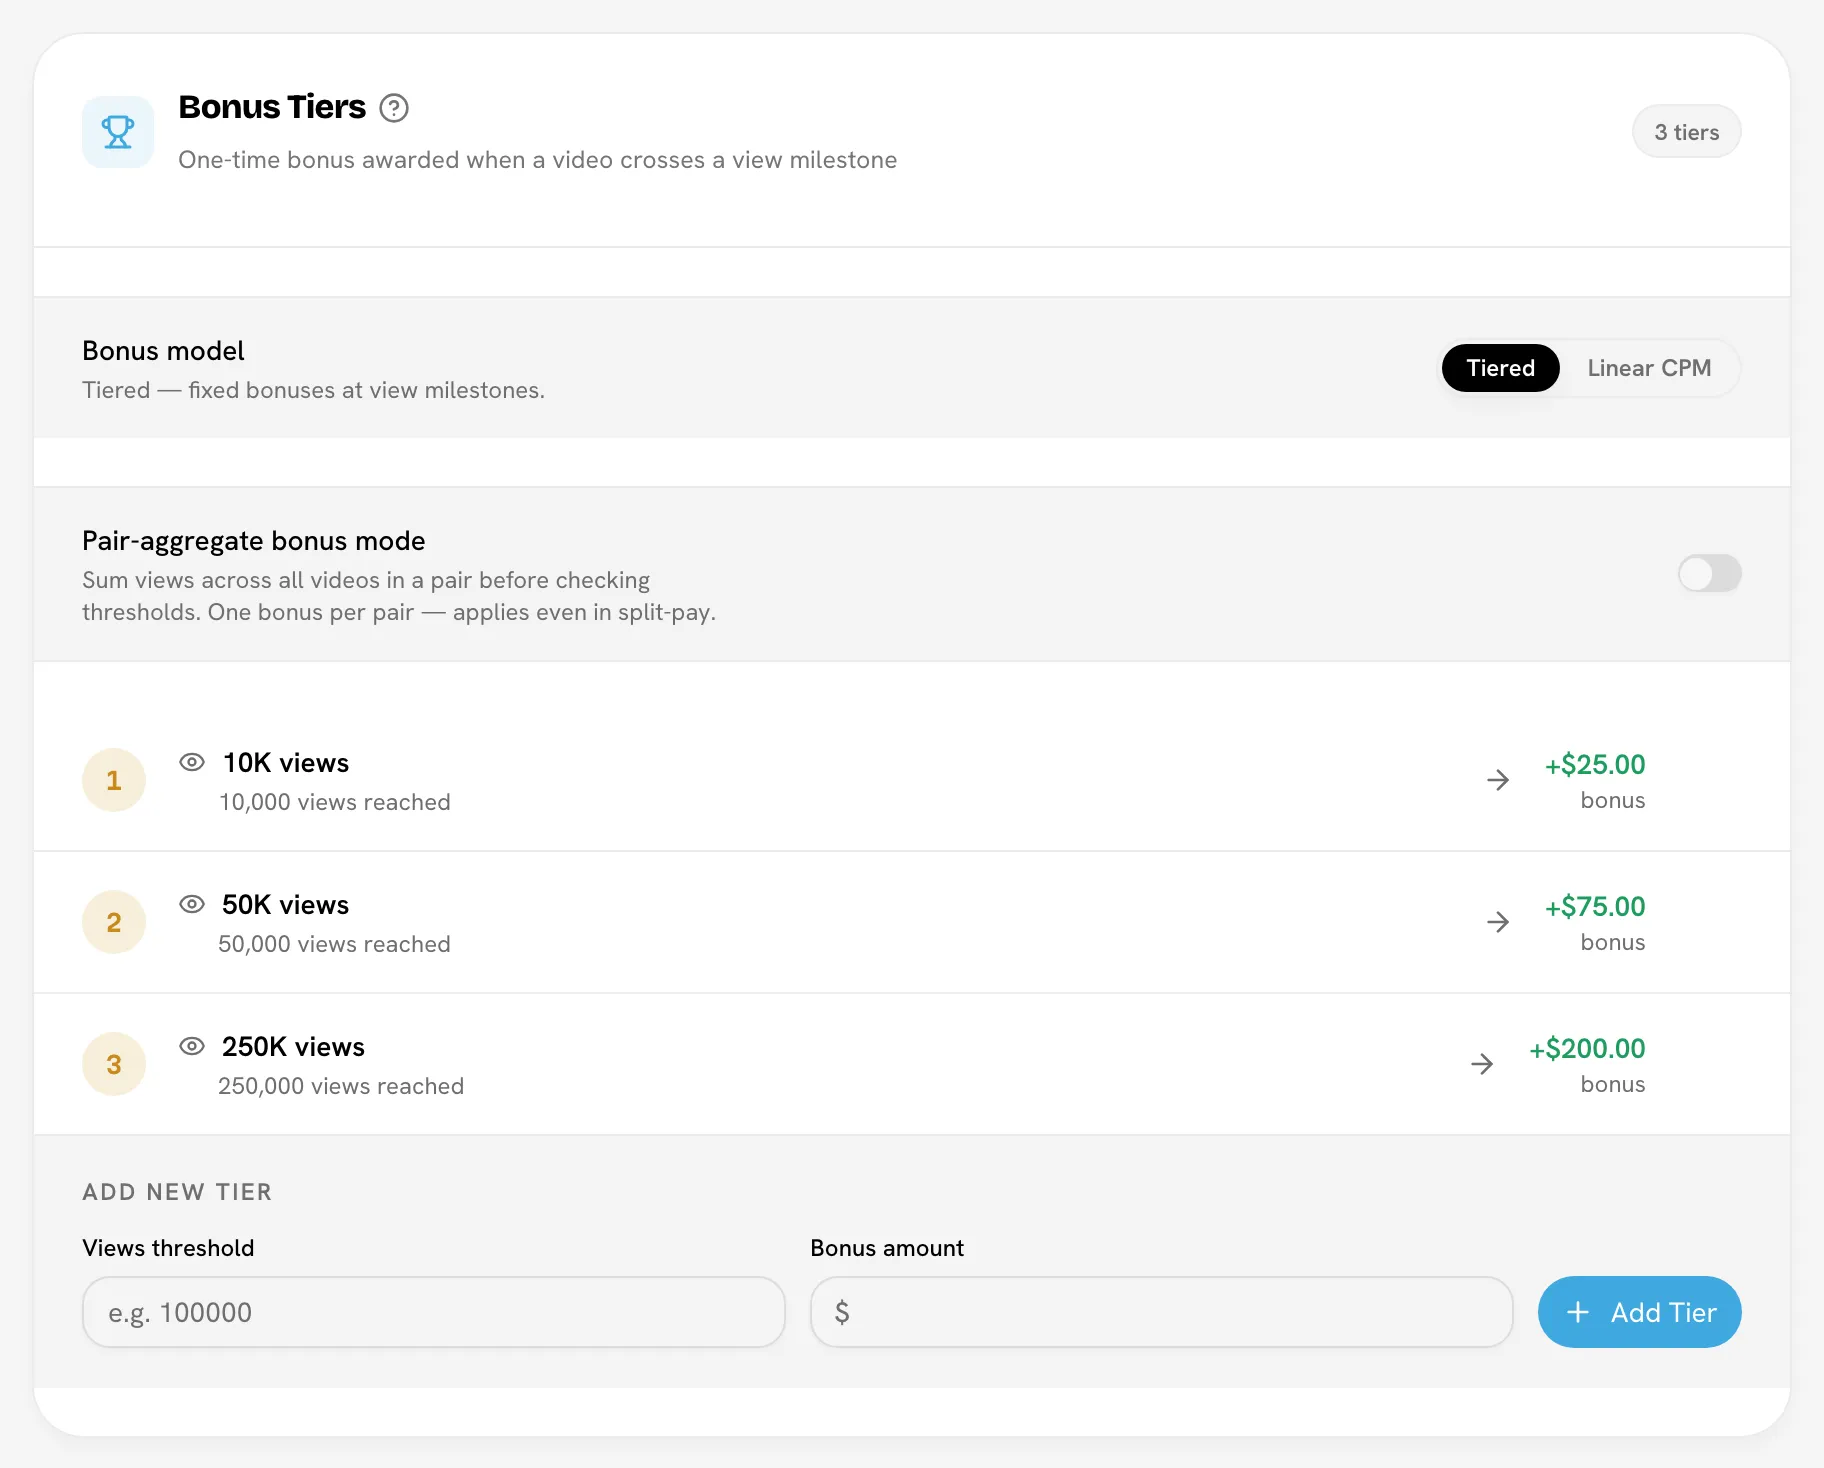Screen dimensions: 1824x1468
Task: Focus the Bonus amount dollar input
Action: pos(1161,1312)
